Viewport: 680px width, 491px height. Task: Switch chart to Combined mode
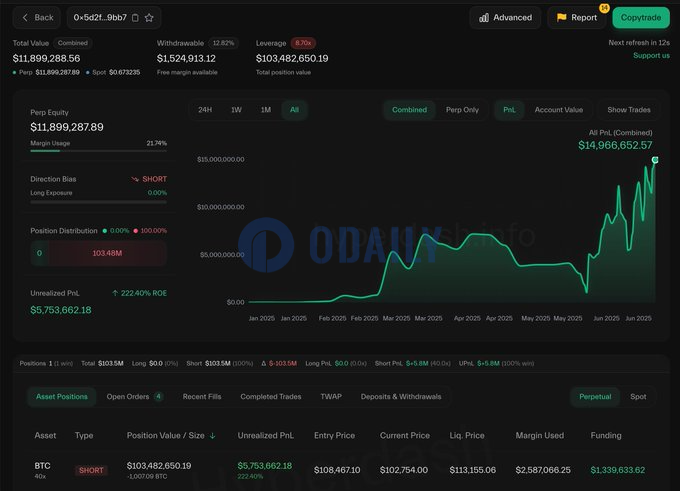[x=409, y=110]
